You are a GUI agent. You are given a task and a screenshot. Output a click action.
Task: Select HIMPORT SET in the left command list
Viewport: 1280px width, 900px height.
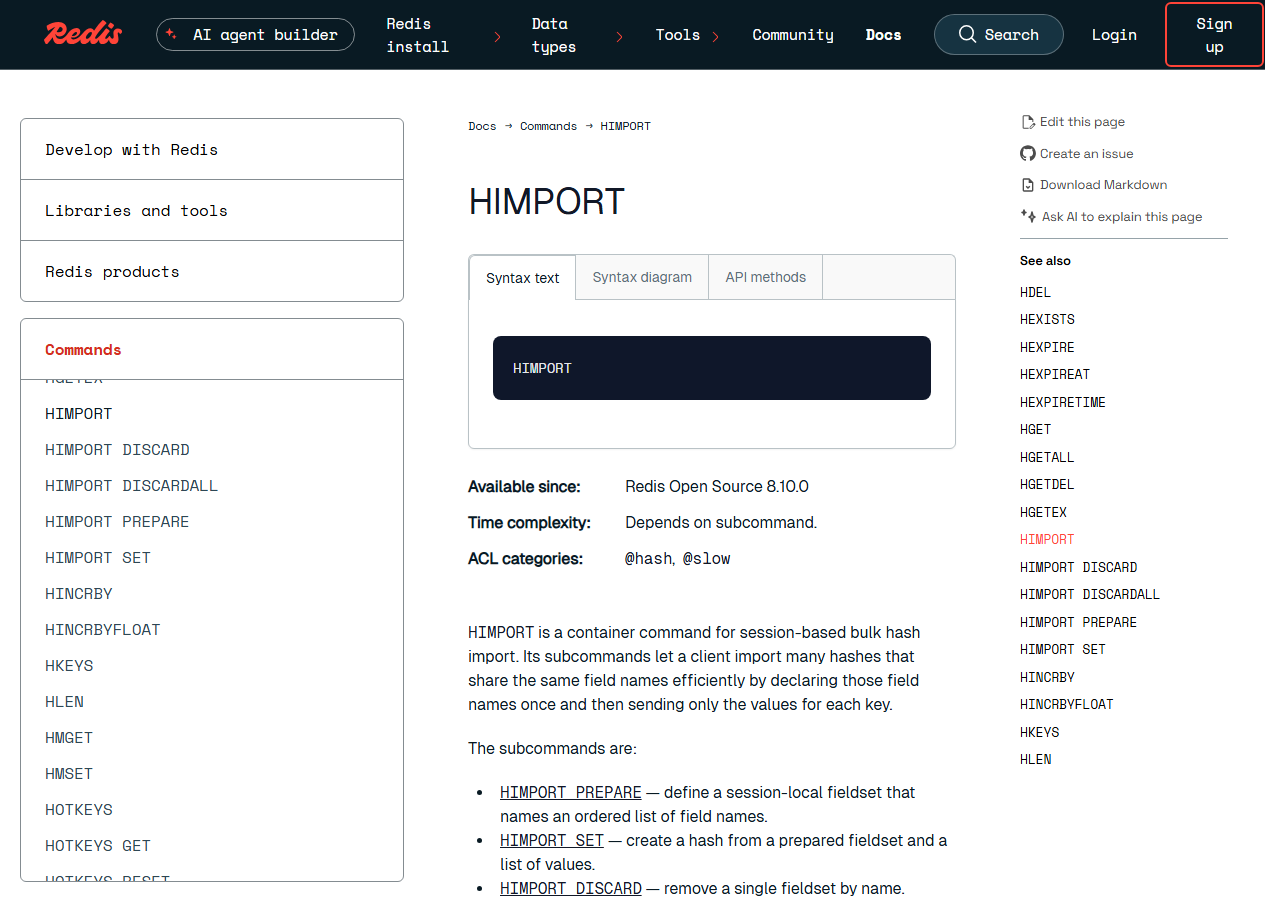[x=98, y=558]
